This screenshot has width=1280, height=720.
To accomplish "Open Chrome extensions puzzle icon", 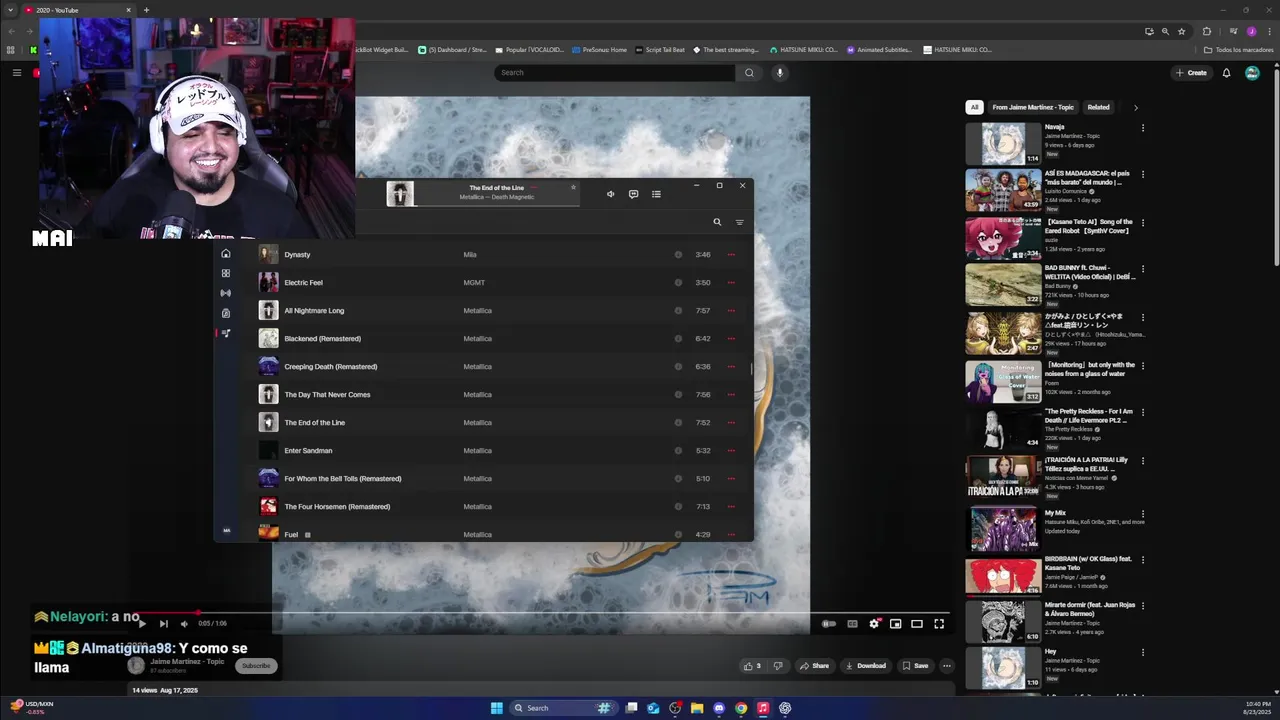I will pos(1207,31).
